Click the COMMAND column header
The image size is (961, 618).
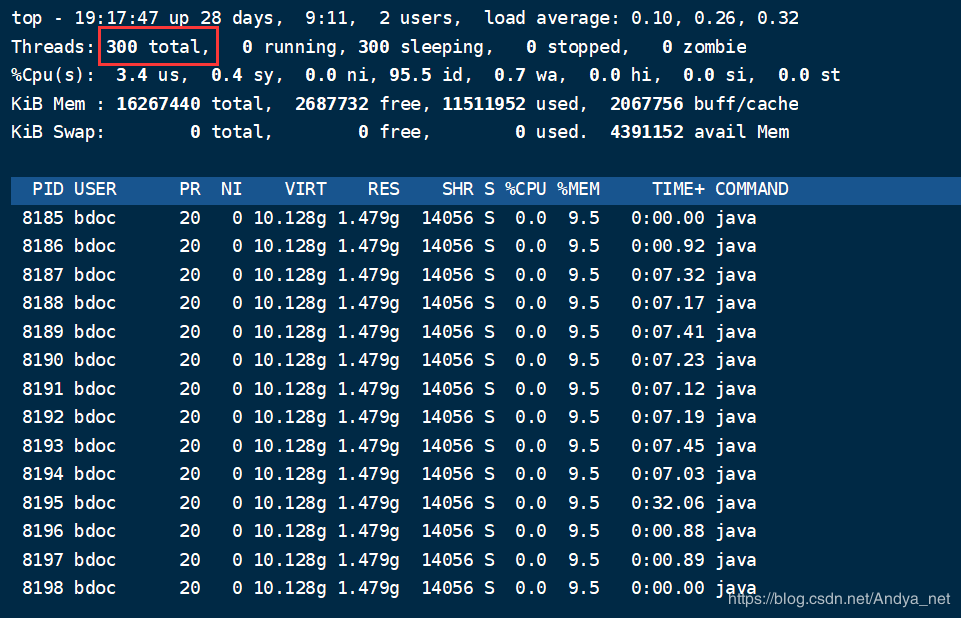[x=752, y=189]
